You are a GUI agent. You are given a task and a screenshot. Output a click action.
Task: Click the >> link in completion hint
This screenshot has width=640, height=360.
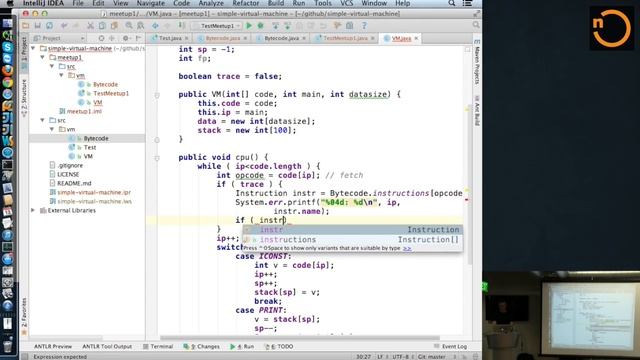(x=407, y=248)
